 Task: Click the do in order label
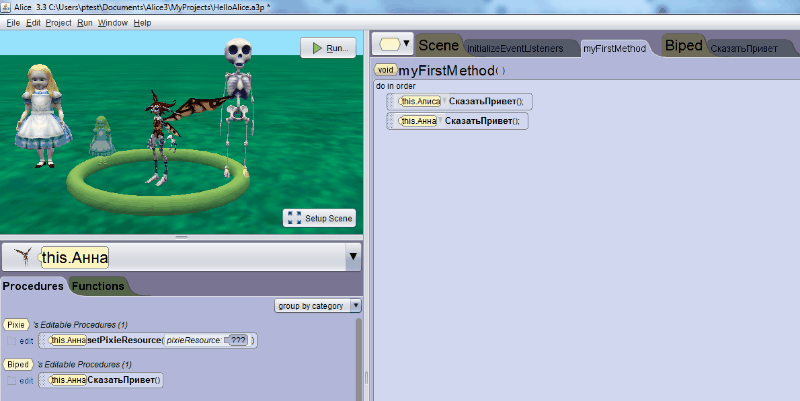click(396, 86)
